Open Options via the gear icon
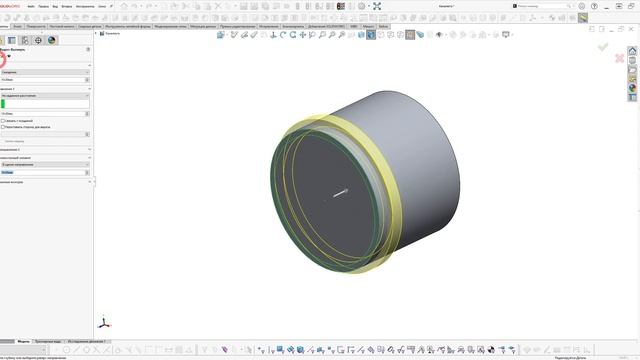 (x=362, y=6)
